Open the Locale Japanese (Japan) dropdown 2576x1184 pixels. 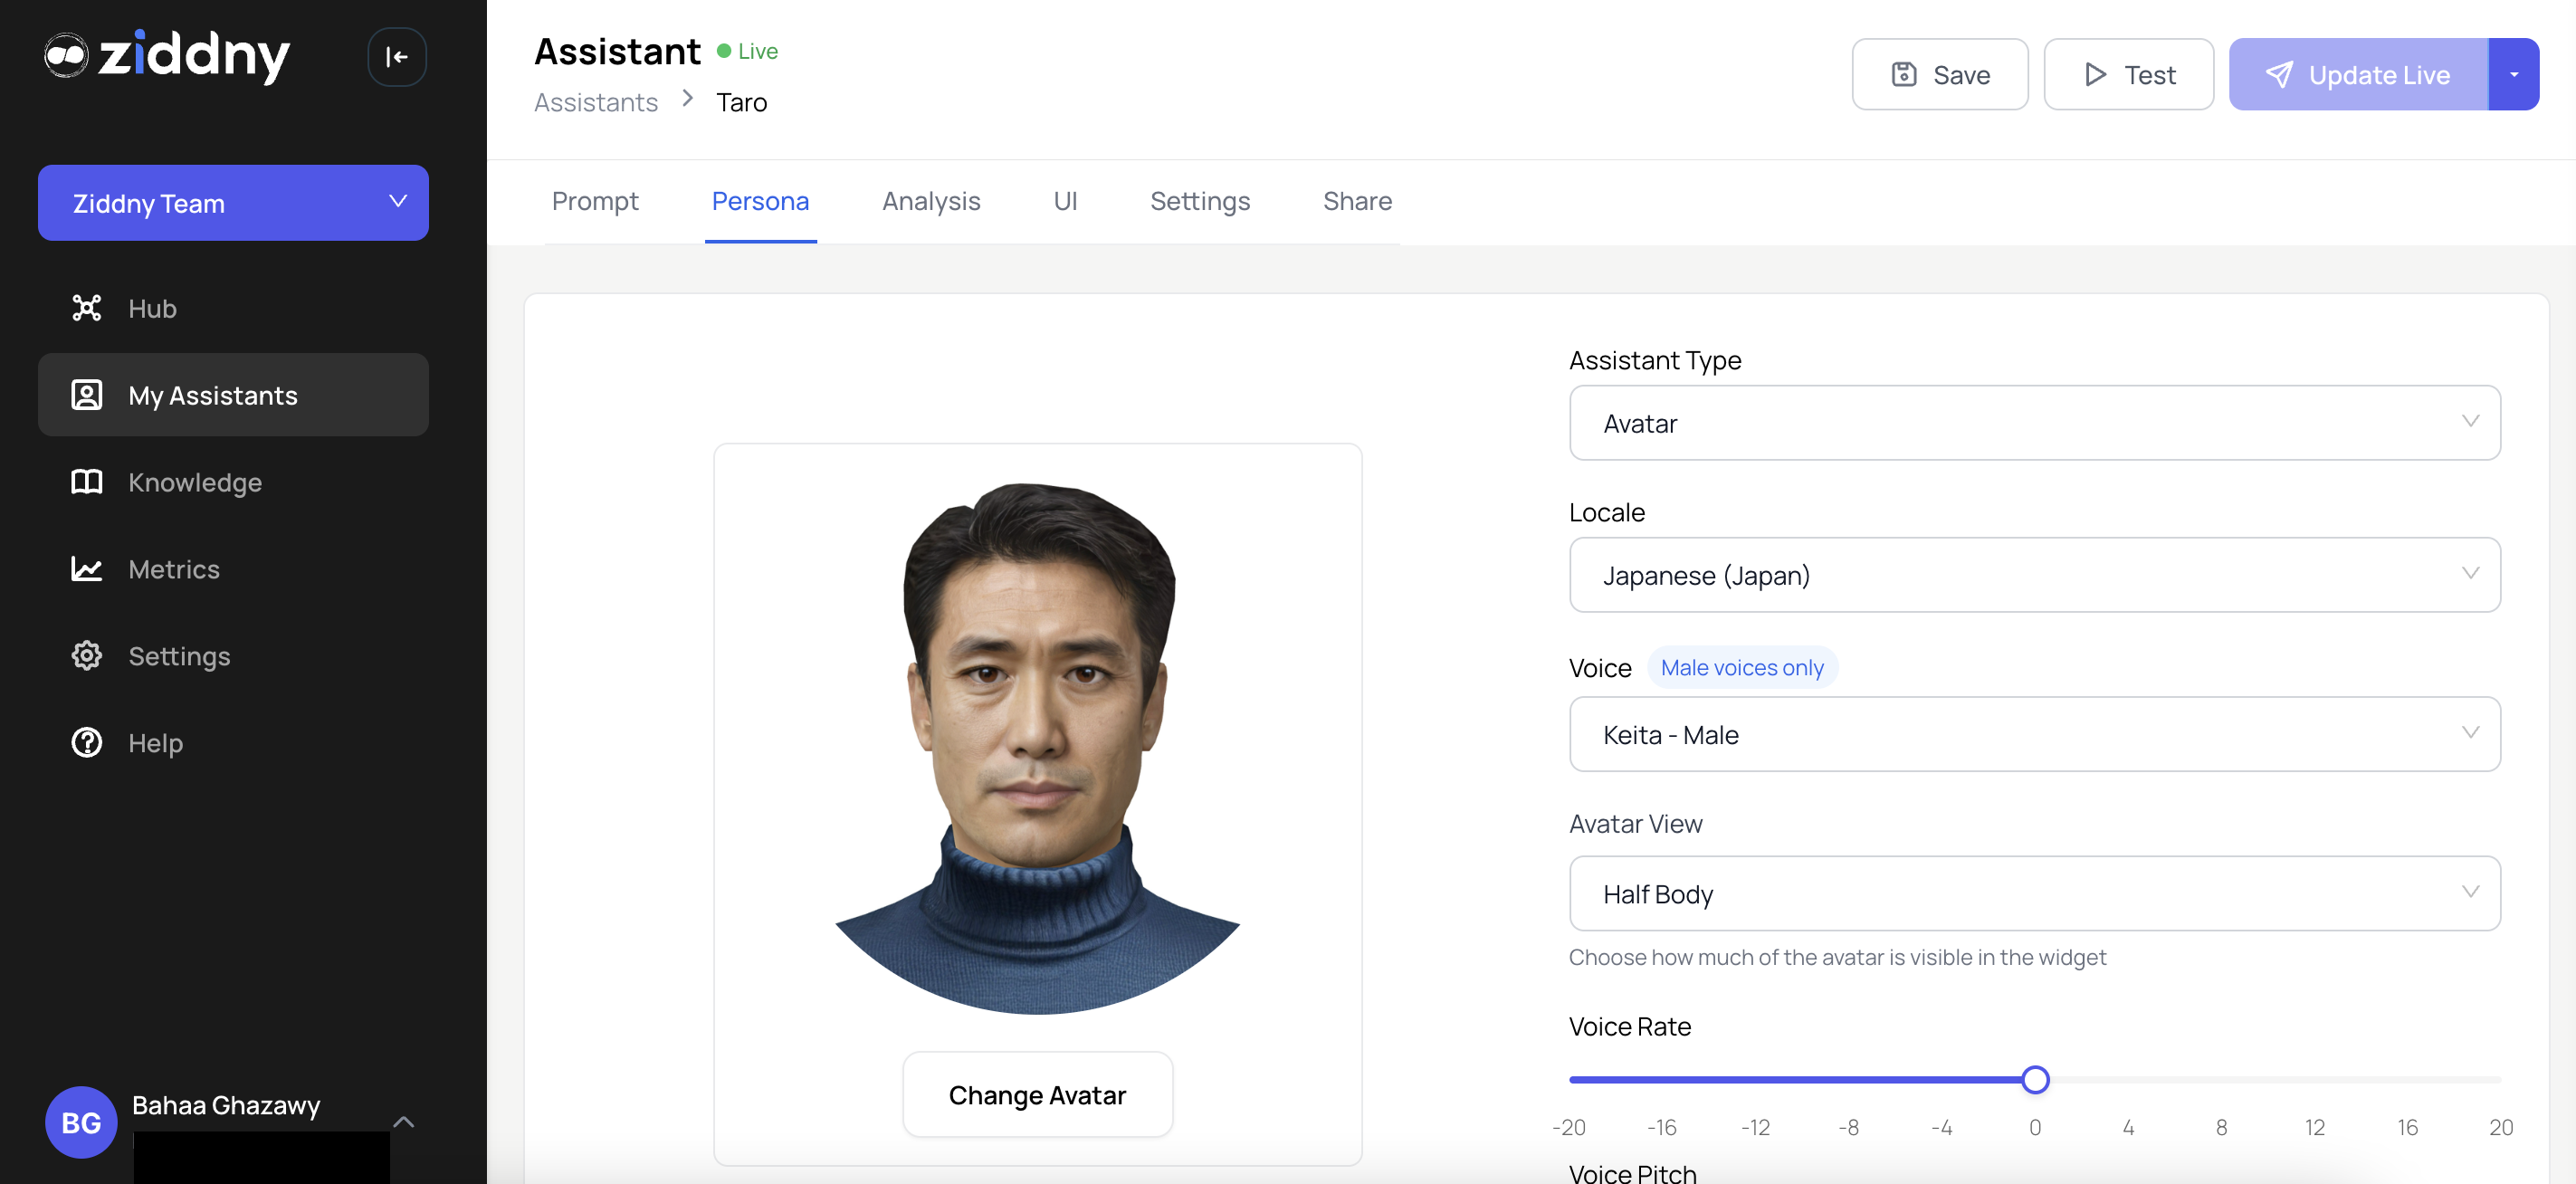click(x=2034, y=575)
